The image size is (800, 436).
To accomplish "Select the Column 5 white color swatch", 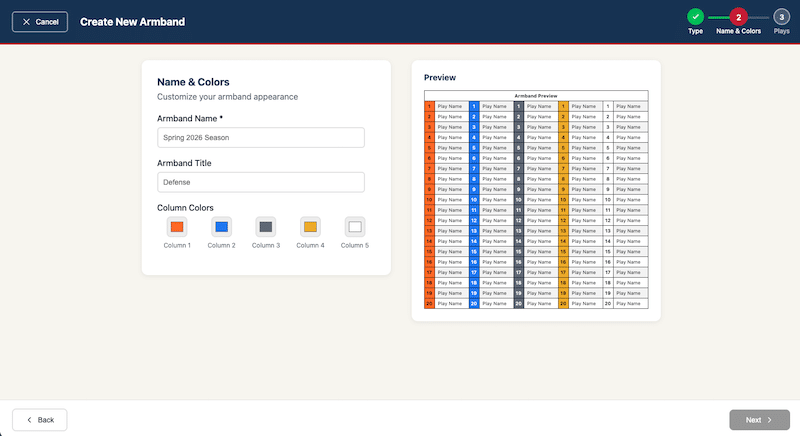I will point(355,227).
